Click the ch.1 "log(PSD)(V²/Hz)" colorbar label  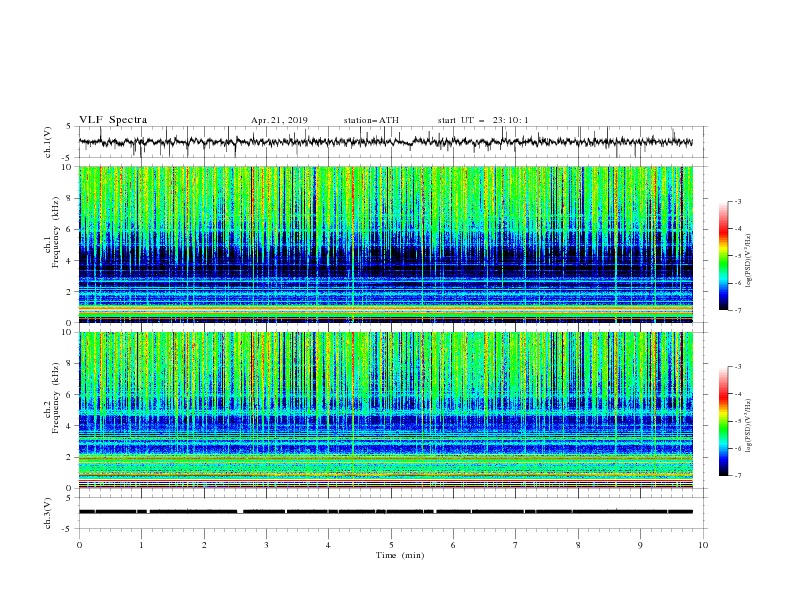(749, 261)
